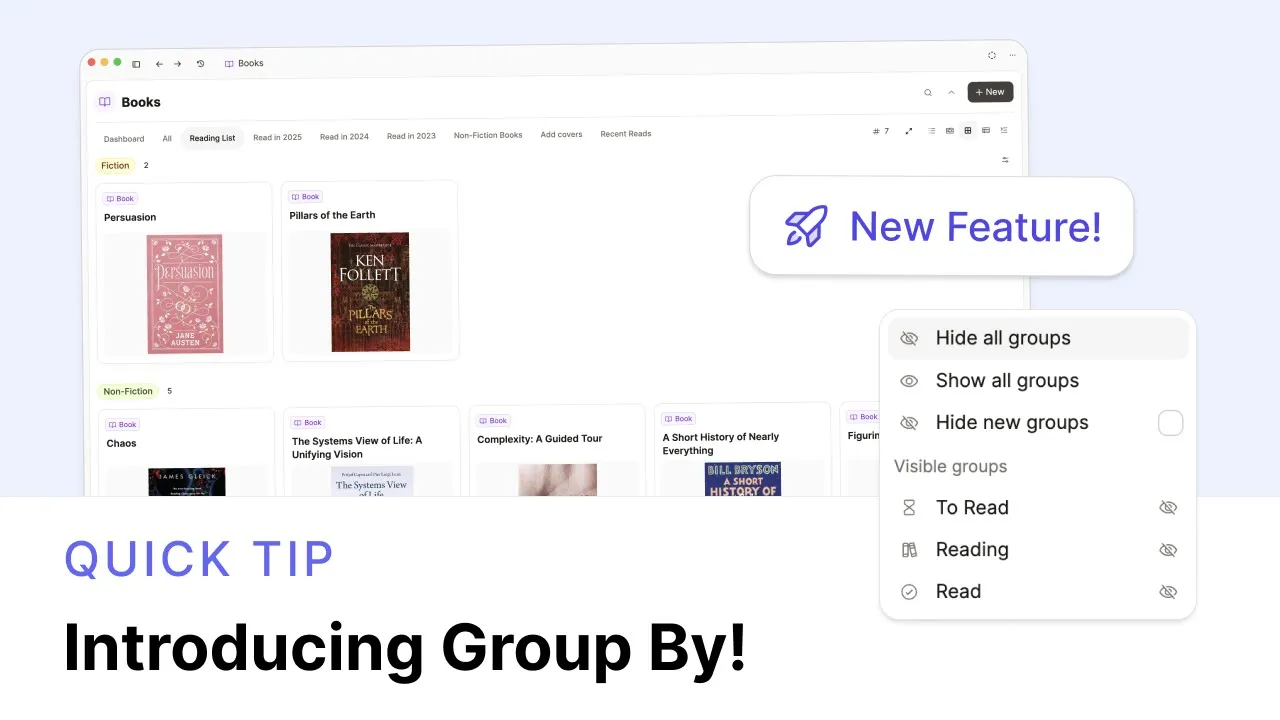This screenshot has height=720, width=1280.
Task: Select Show all groups menu item
Action: pos(1038,381)
